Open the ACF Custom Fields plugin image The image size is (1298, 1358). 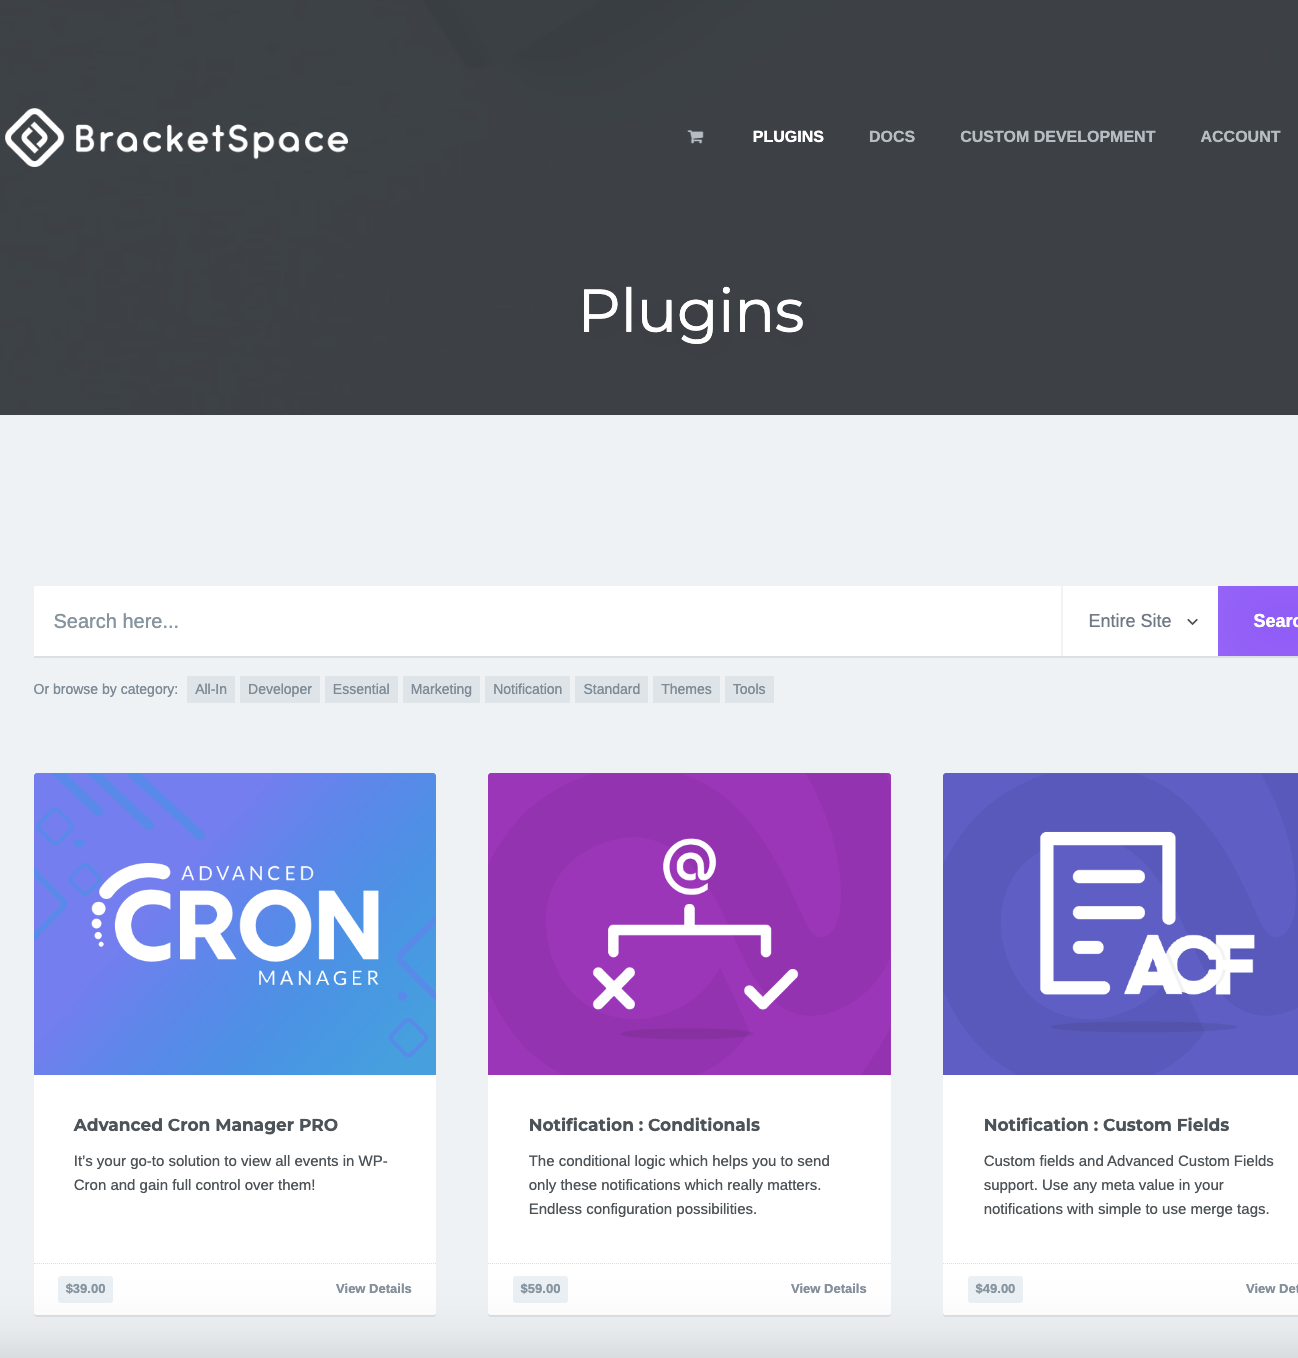click(1120, 923)
